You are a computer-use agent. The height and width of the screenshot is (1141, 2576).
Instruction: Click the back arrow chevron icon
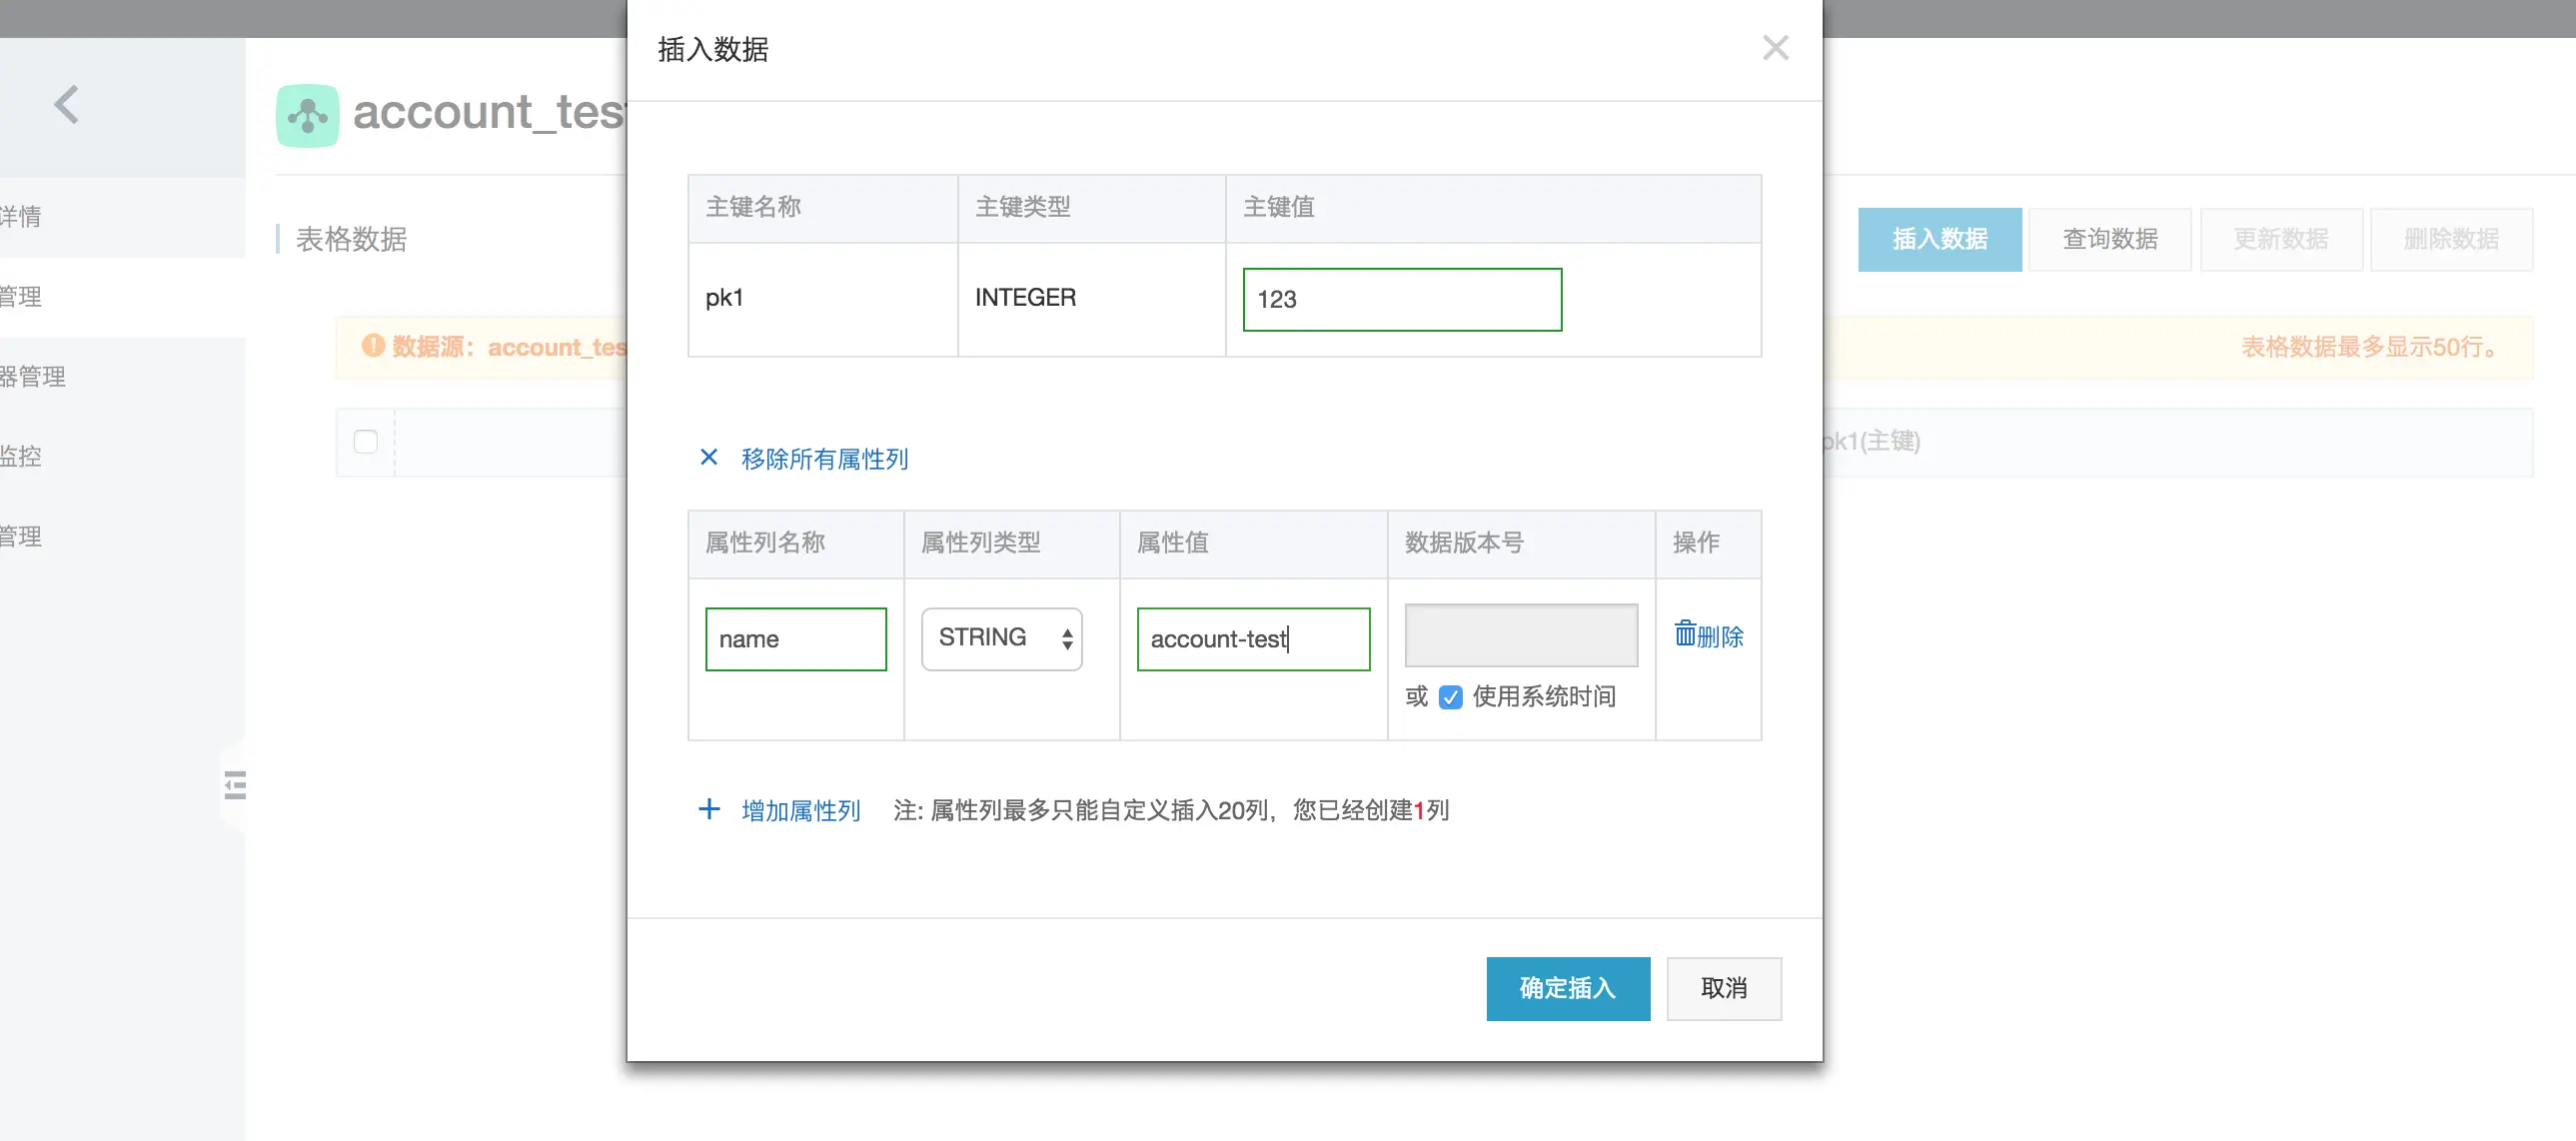pos(66,104)
